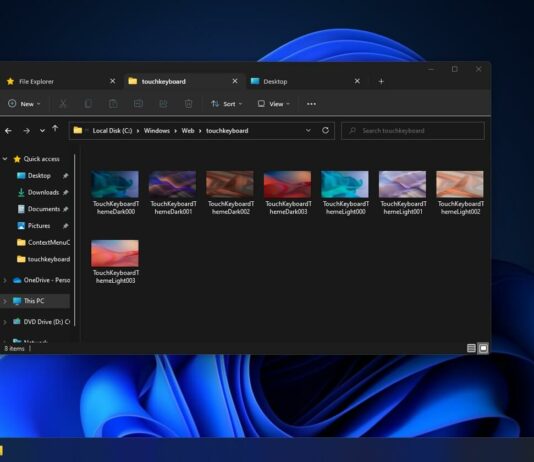Click the pin icon beside Documents
Screen dimensions: 534x462
click(x=65, y=209)
